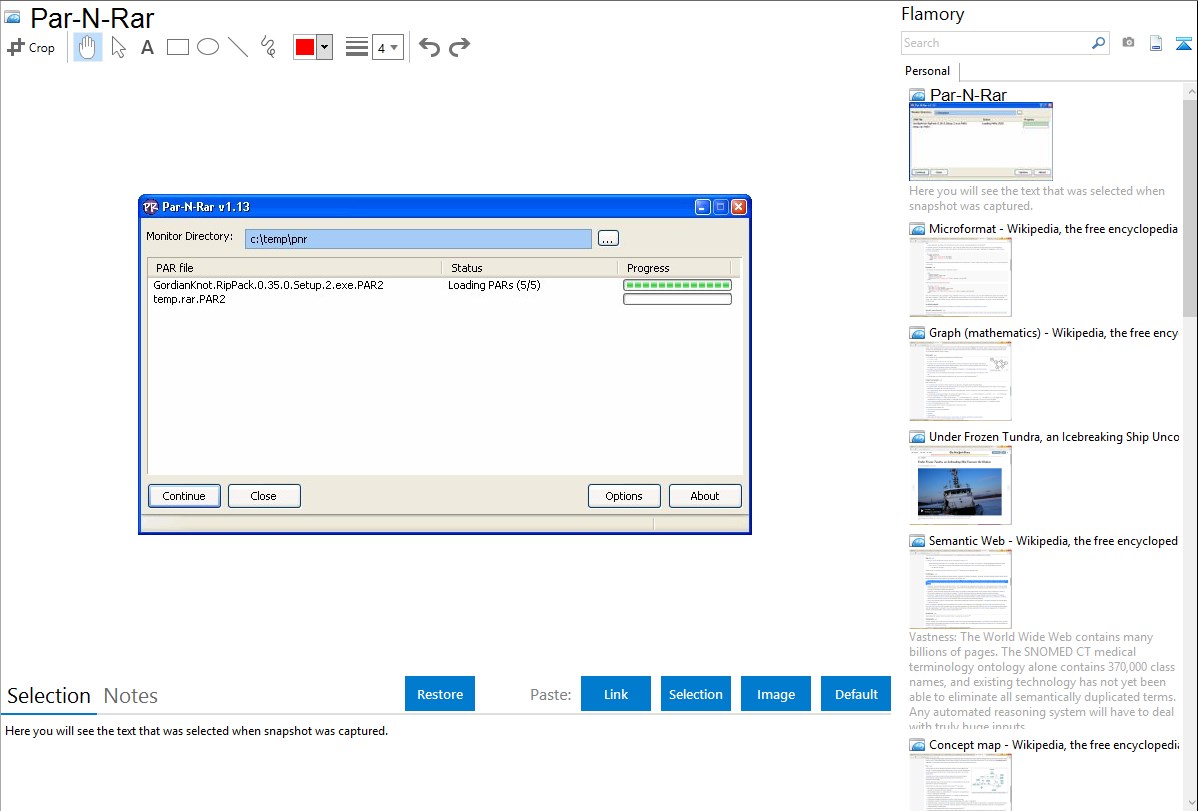Click the PAR file column header
The height and width of the screenshot is (811, 1198).
pyautogui.click(x=294, y=268)
